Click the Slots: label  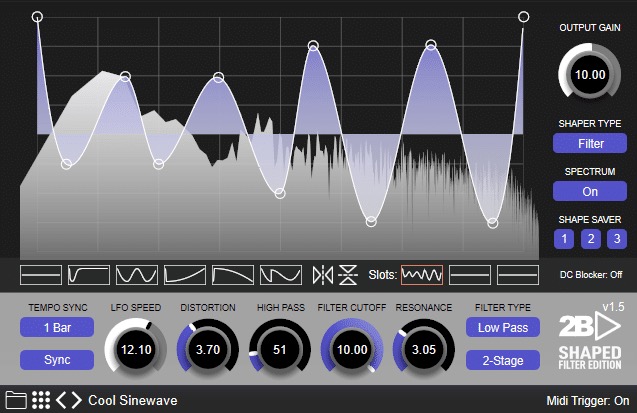pyautogui.click(x=382, y=275)
